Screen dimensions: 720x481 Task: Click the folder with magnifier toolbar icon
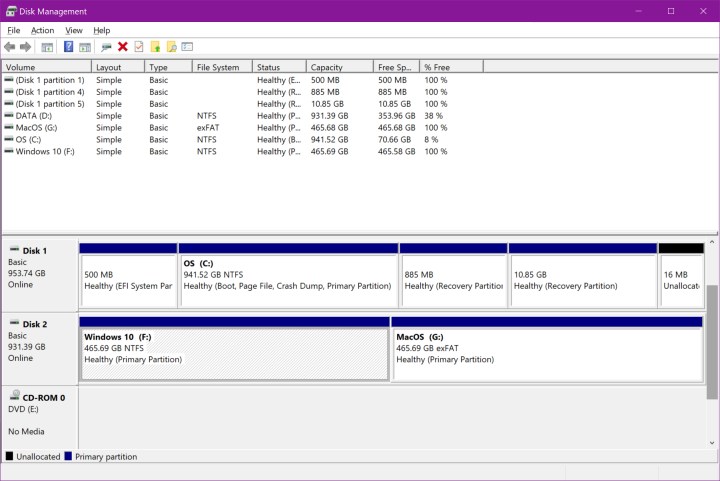pyautogui.click(x=171, y=47)
